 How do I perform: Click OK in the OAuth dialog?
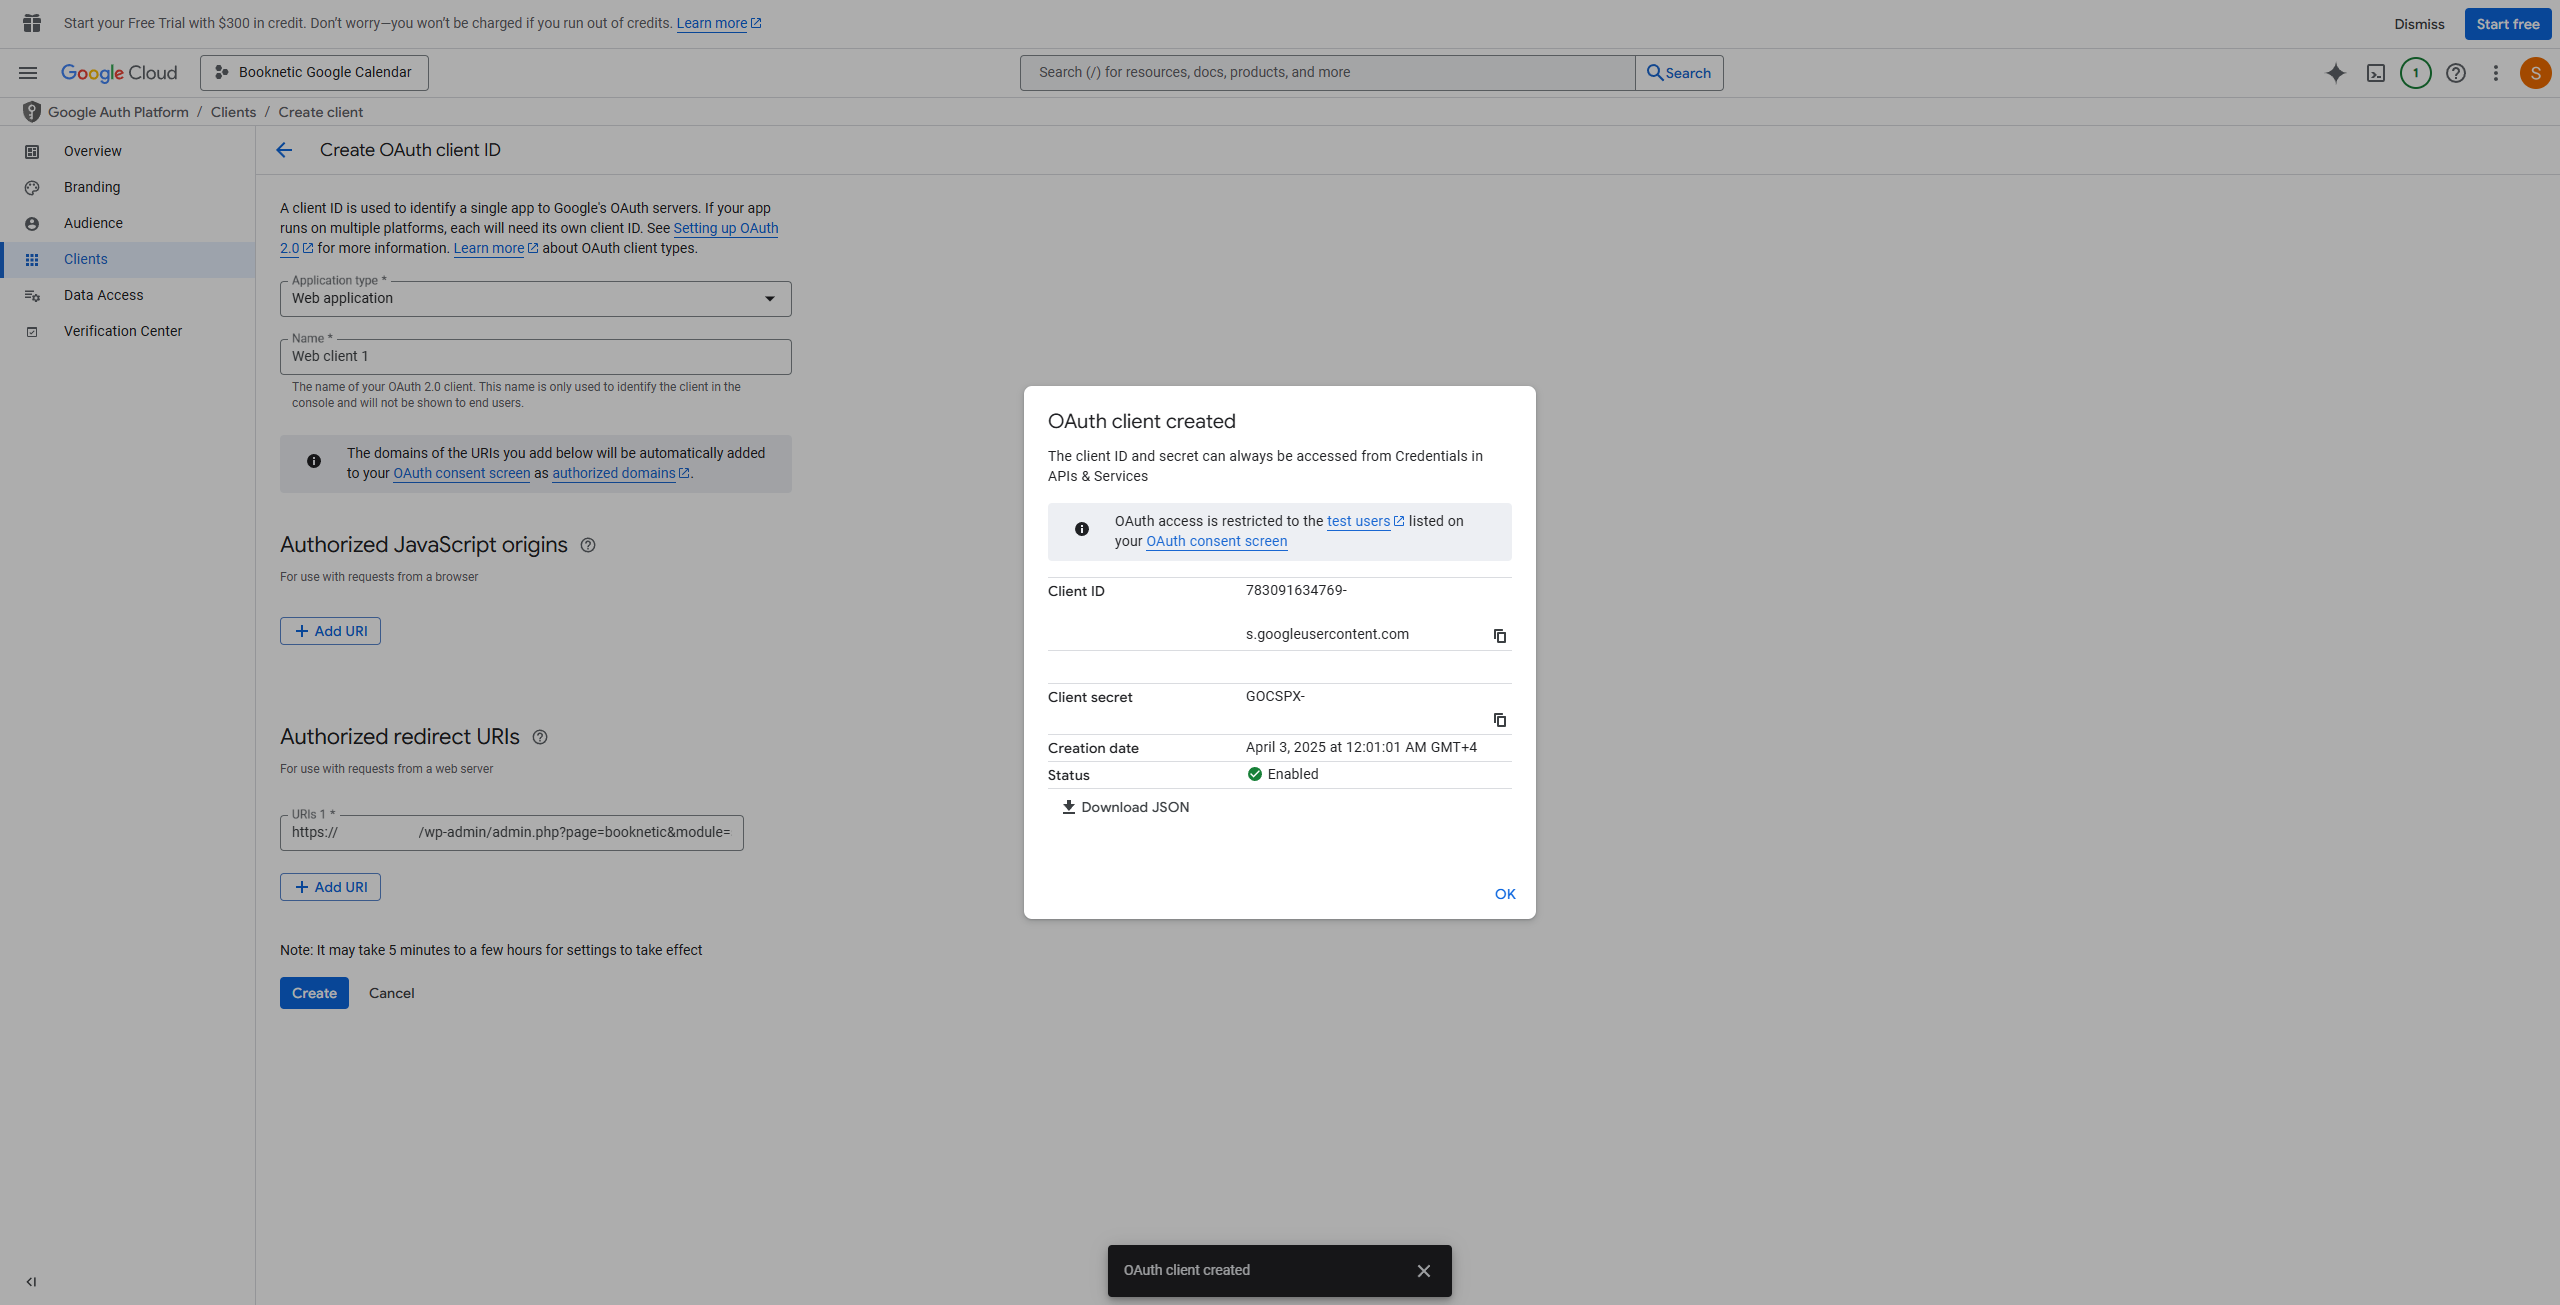tap(1505, 894)
